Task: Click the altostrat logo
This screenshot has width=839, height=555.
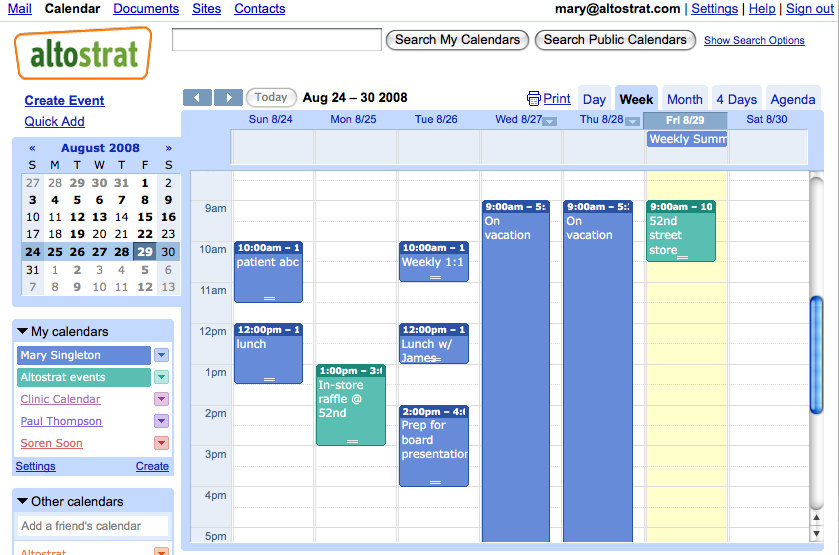Action: pos(83,53)
